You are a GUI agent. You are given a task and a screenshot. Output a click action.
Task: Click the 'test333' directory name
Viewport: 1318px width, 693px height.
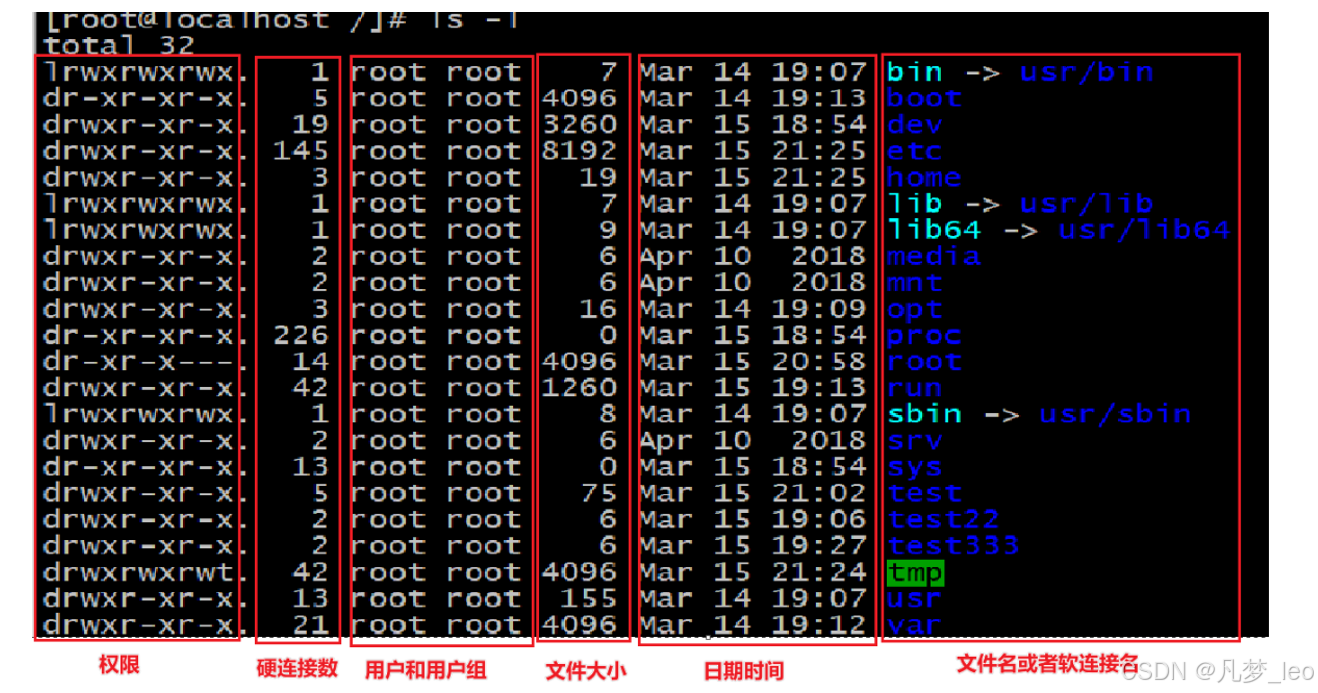point(953,545)
